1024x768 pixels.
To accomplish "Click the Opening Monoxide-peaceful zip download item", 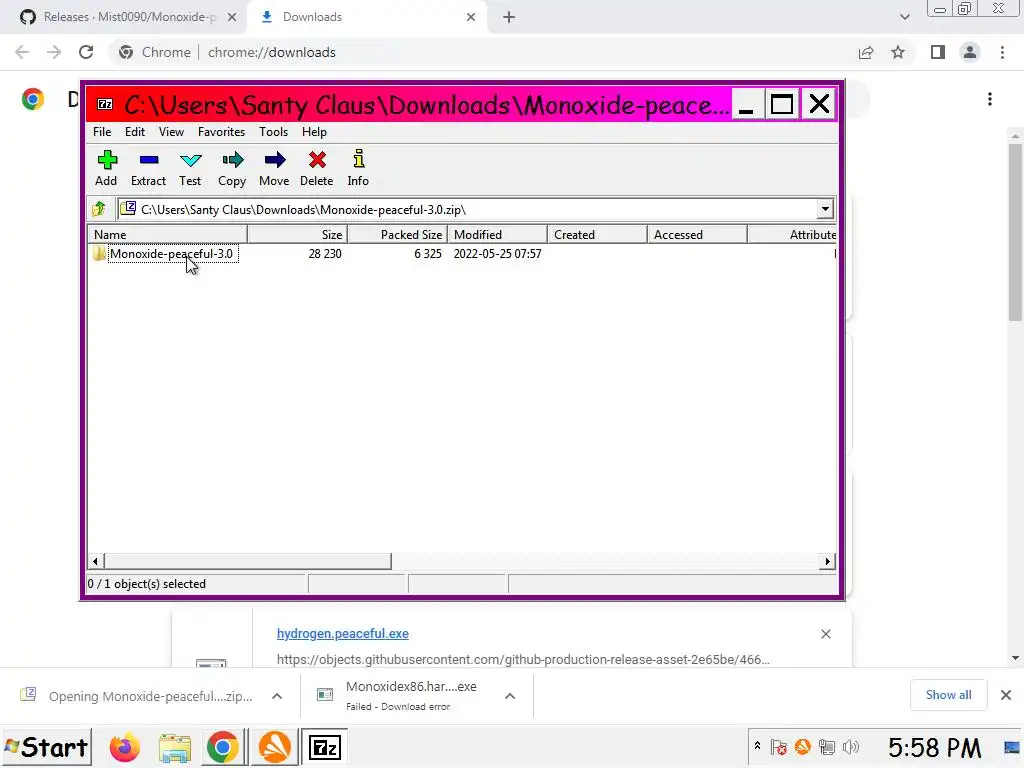I will click(137, 696).
